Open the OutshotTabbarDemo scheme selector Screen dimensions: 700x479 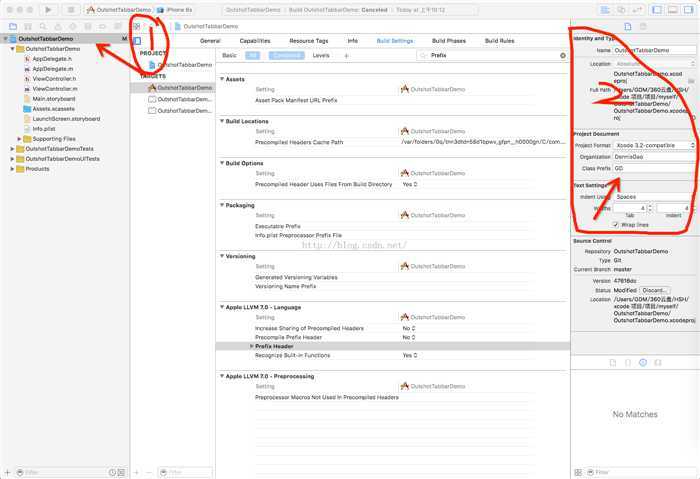click(x=119, y=10)
